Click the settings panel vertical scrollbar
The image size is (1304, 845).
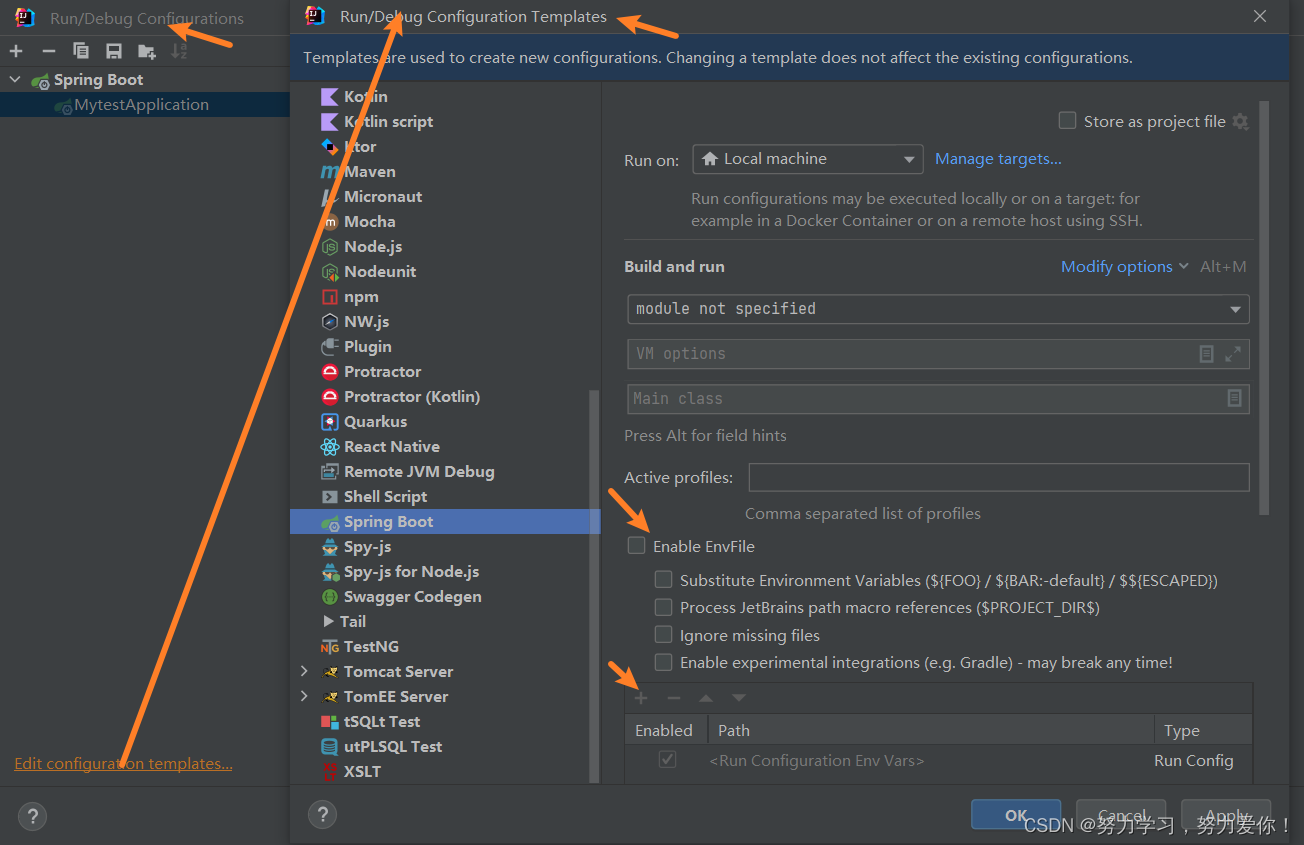1264,308
